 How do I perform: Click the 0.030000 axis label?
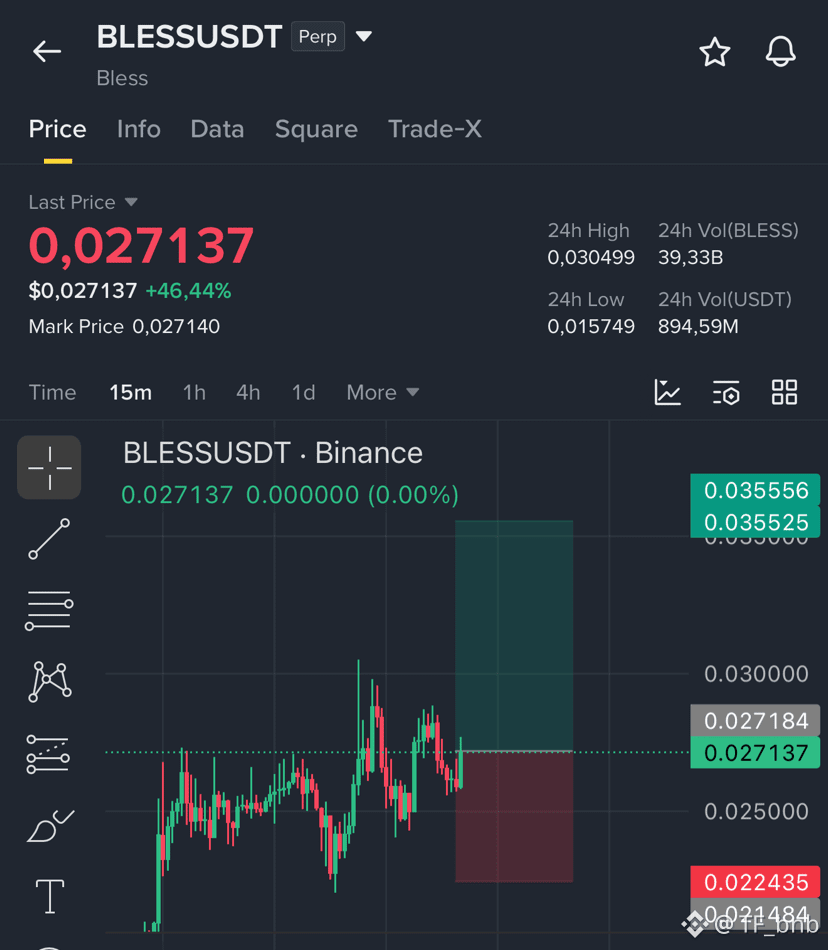(756, 674)
